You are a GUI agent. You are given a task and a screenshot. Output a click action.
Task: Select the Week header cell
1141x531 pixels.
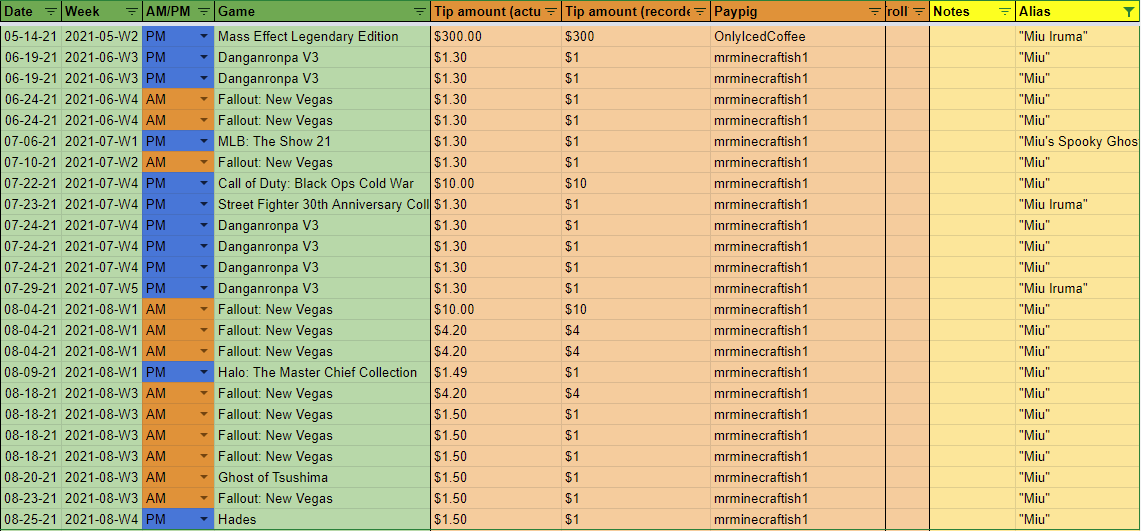tap(102, 12)
